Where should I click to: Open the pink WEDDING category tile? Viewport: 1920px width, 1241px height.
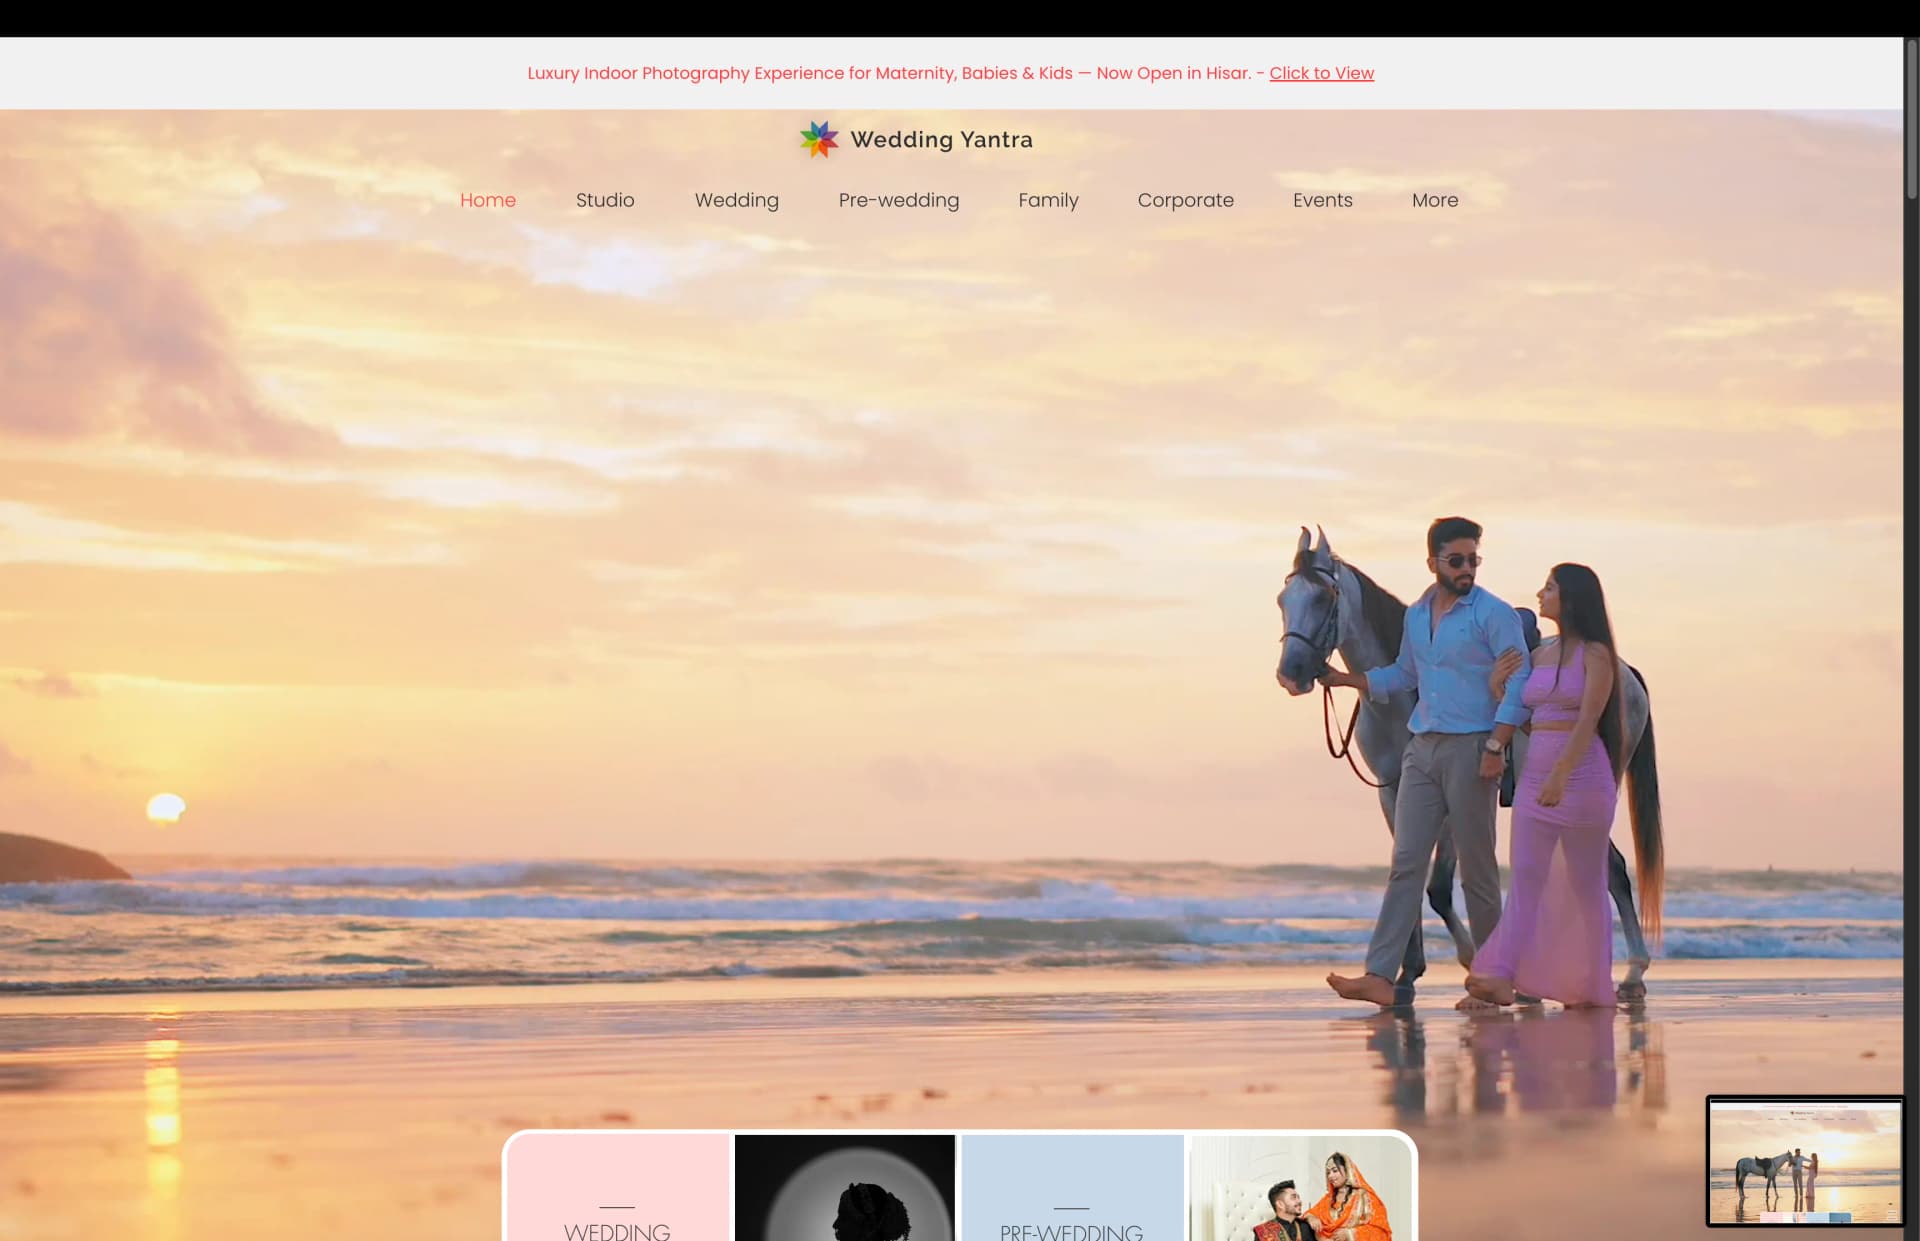click(x=618, y=1188)
